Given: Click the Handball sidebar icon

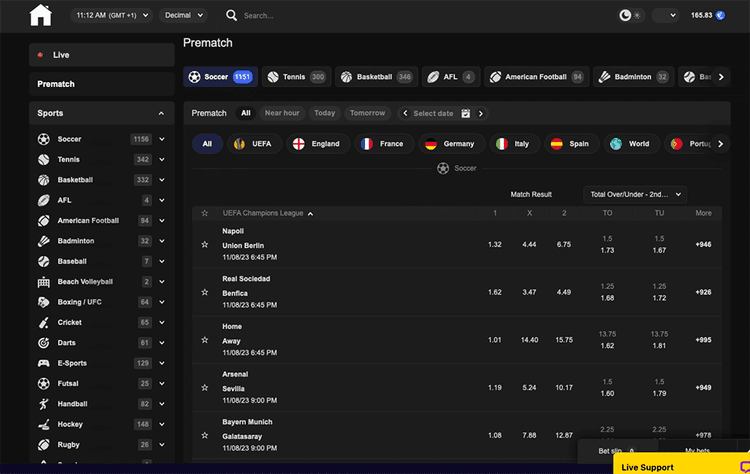Looking at the screenshot, I should (44, 404).
